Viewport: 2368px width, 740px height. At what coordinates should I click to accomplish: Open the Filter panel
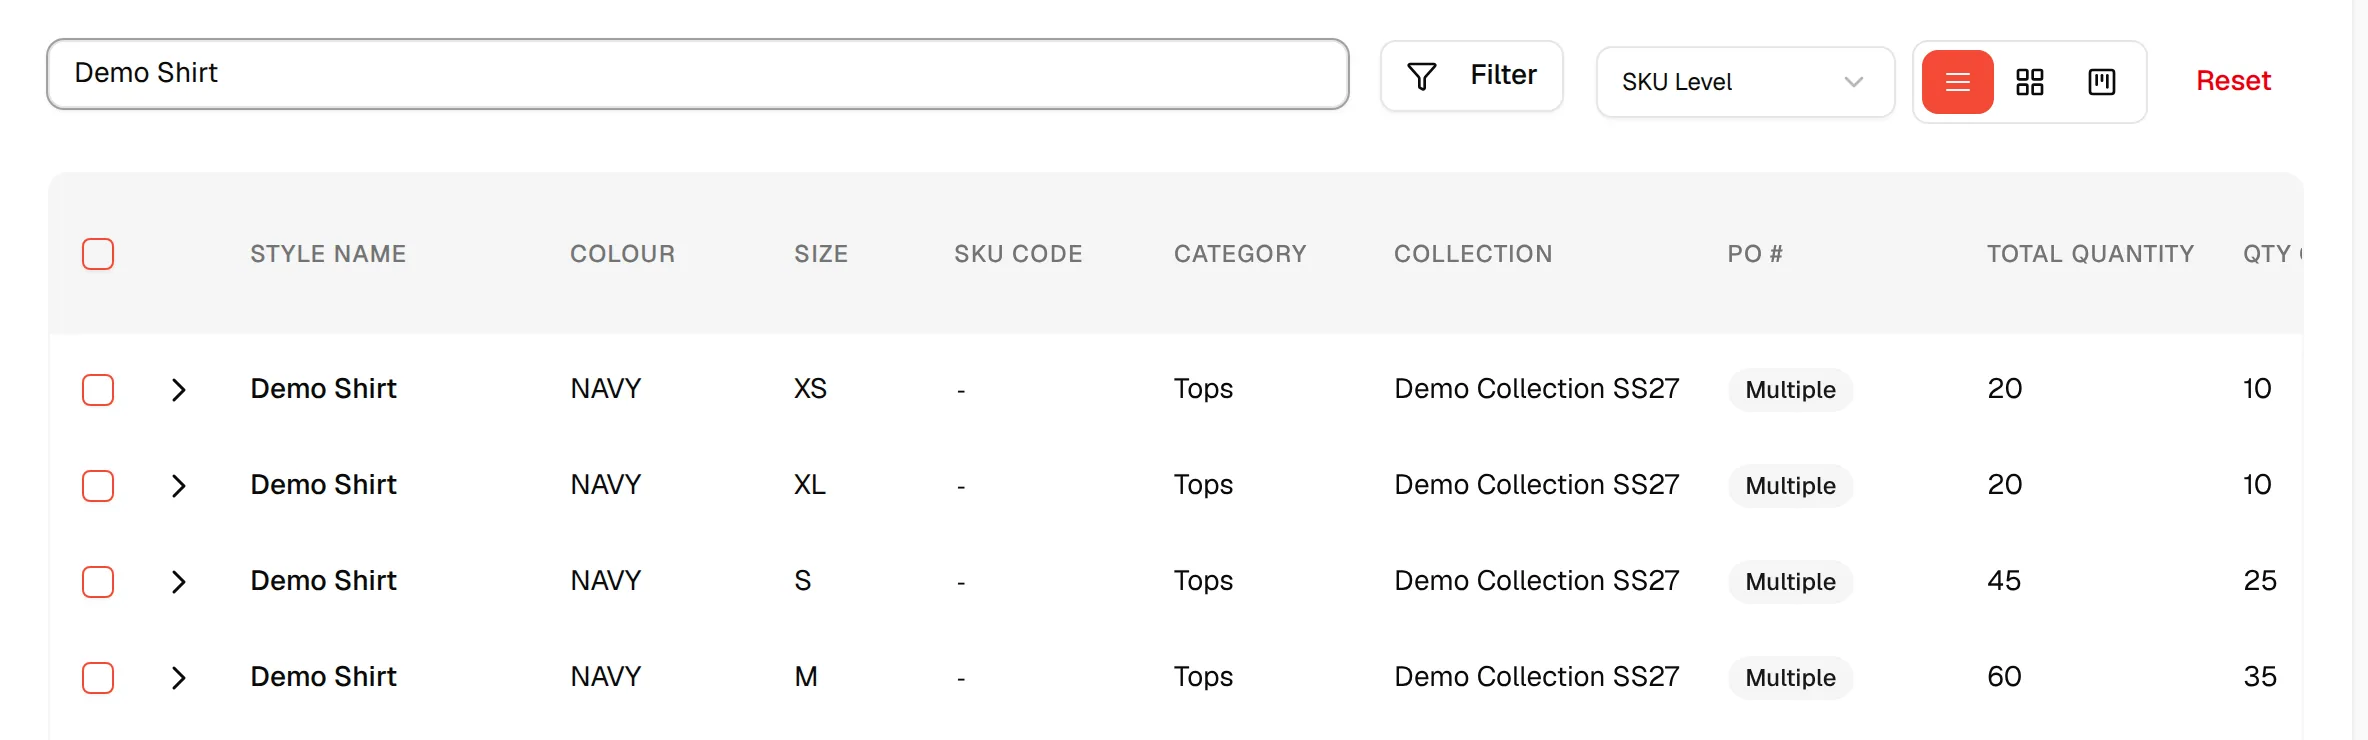(1471, 76)
